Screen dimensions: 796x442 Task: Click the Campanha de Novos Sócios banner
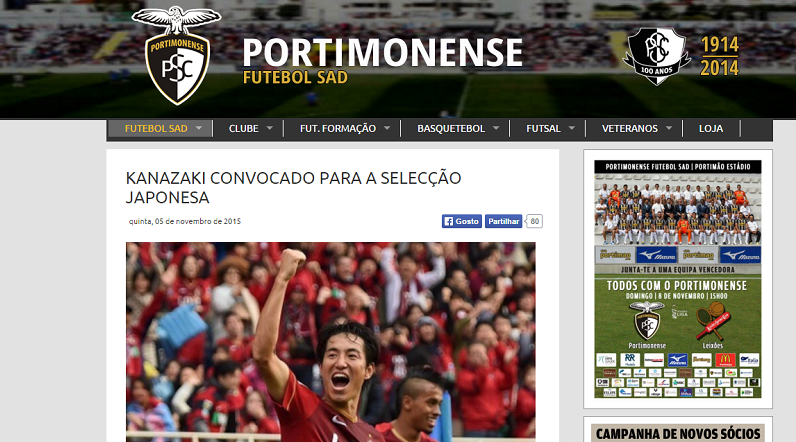[x=678, y=433]
